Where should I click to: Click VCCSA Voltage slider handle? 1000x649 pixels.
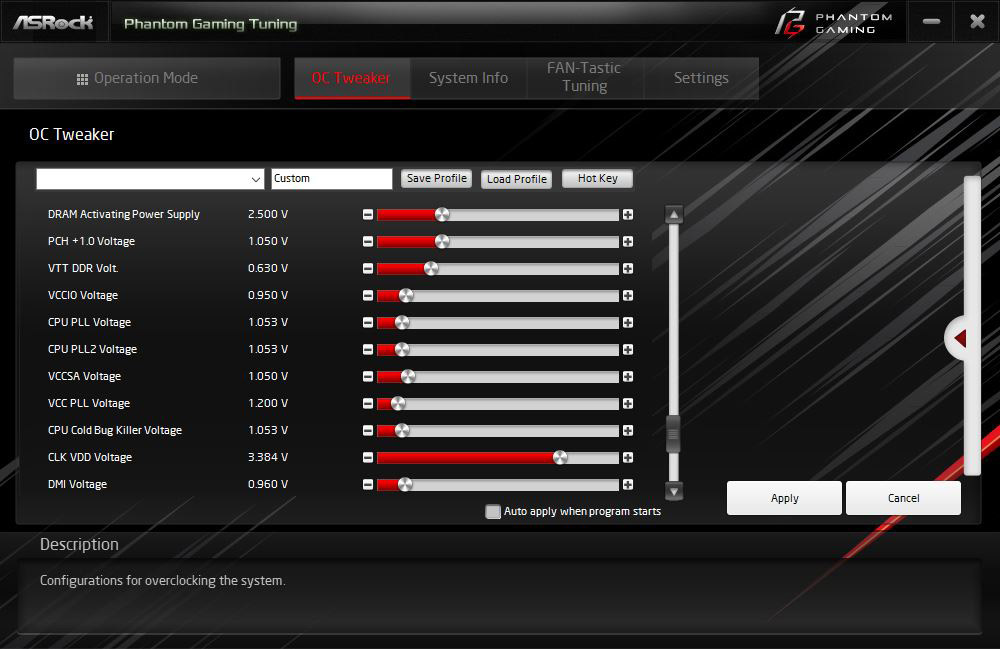pyautogui.click(x=408, y=377)
